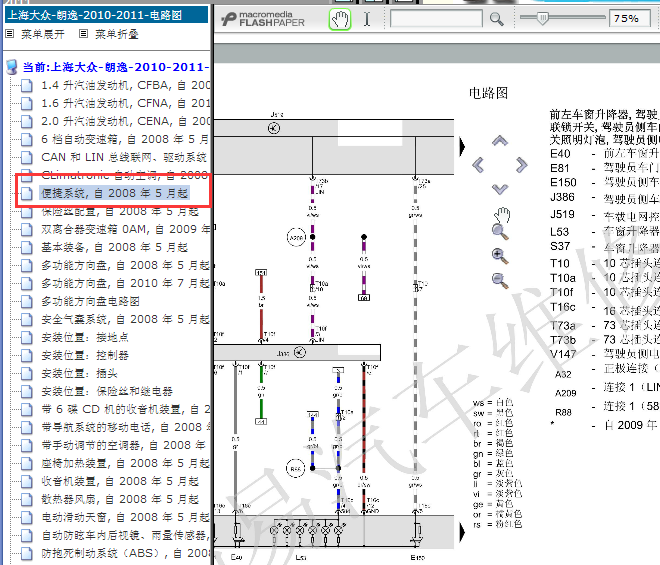The image size is (660, 565).
Task: Open 电动滑动天窗 entry
Action: [x=125, y=517]
